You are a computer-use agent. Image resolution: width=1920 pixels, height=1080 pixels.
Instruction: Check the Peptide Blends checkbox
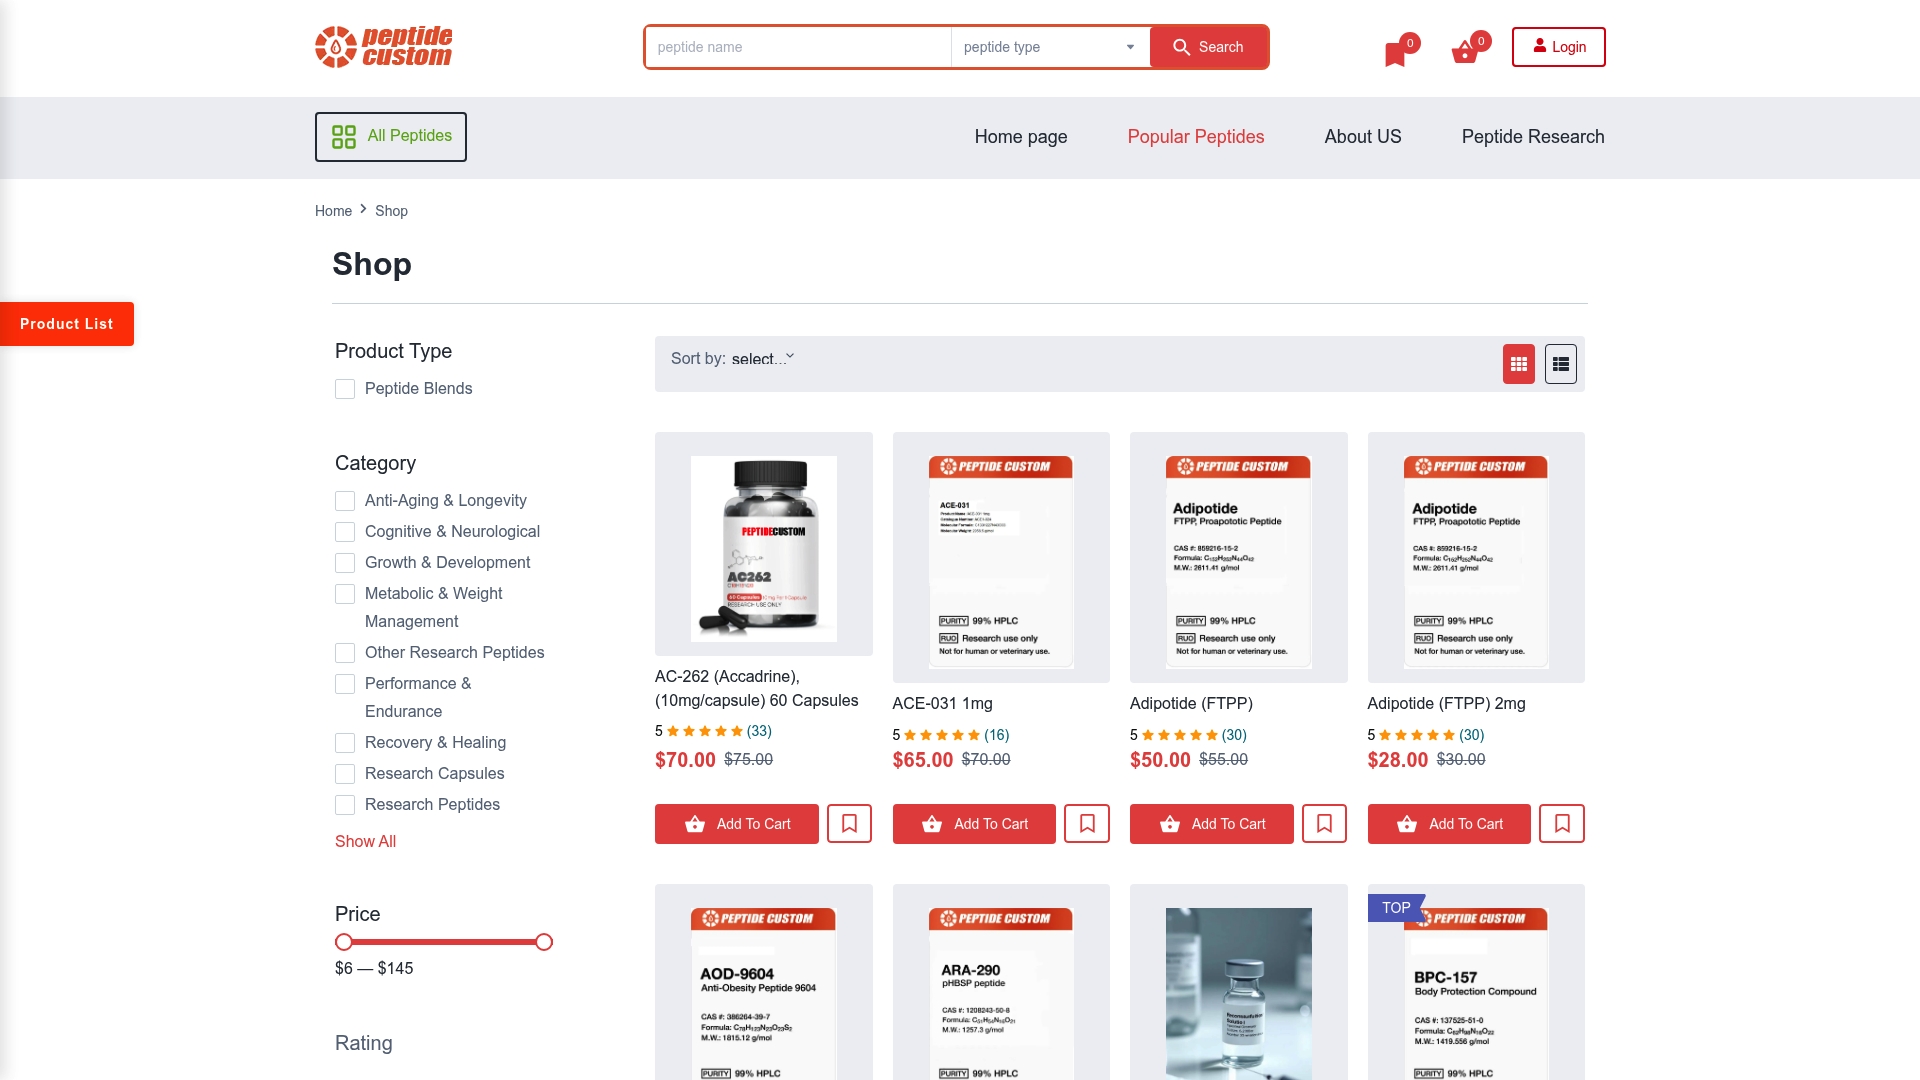click(345, 389)
